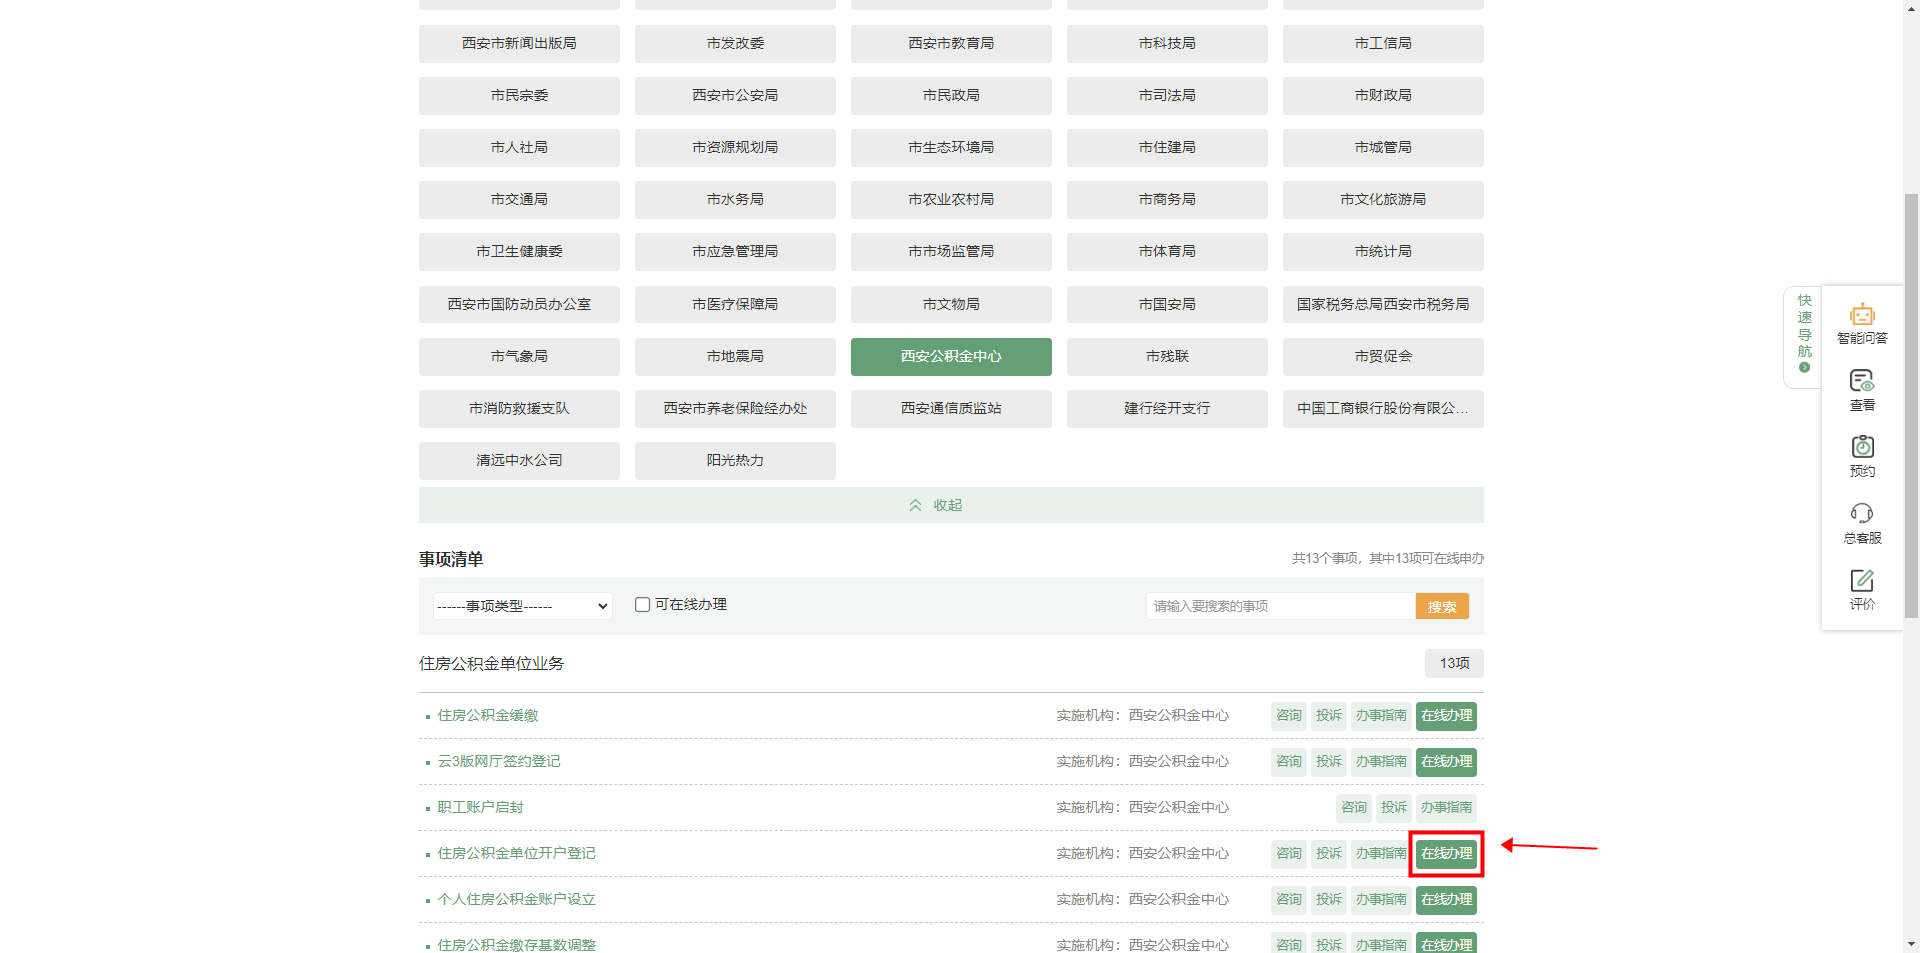Click the 查看 icon in sidebar
This screenshot has height=953, width=1920.
[x=1861, y=390]
